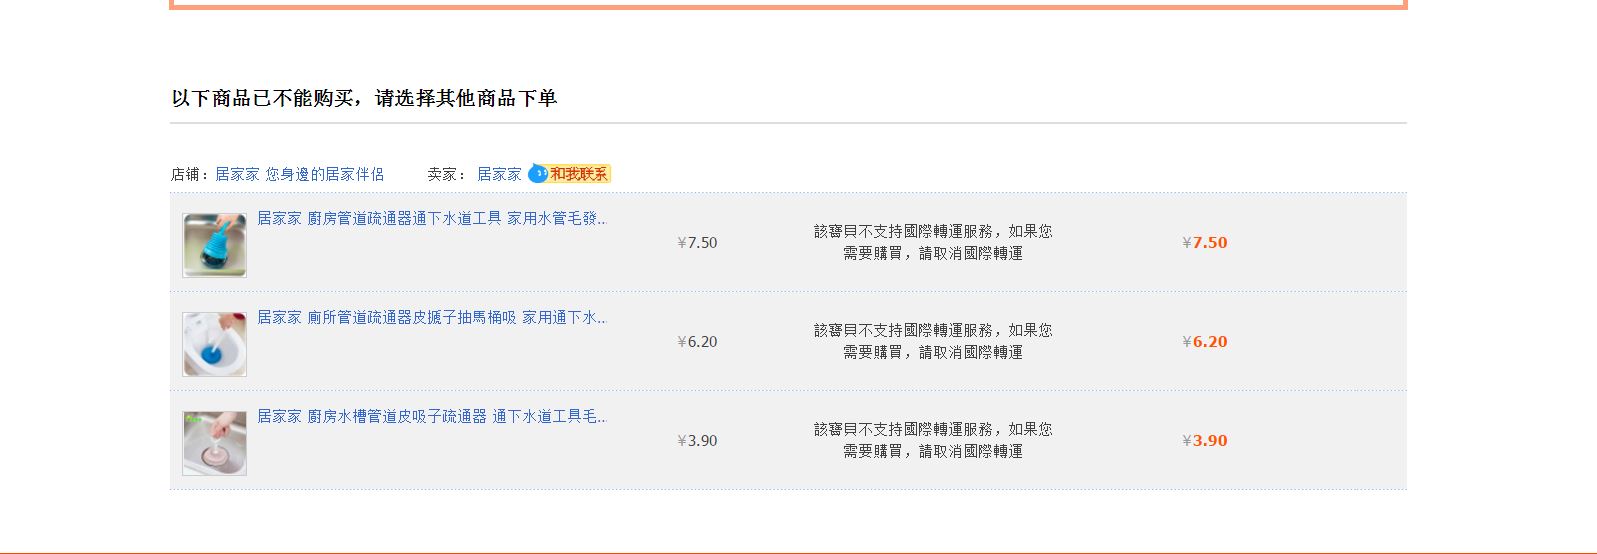Click the gray unit price ¥3.90
The height and width of the screenshot is (554, 1597).
(697, 441)
